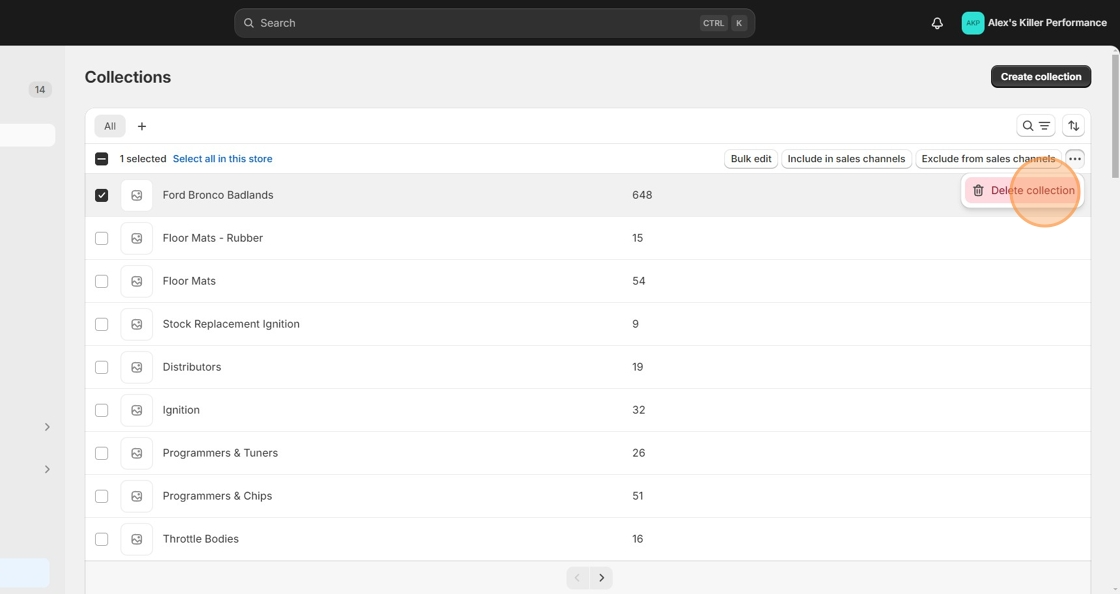1120x594 pixels.
Task: Add a new view with the plus icon
Action: click(141, 126)
